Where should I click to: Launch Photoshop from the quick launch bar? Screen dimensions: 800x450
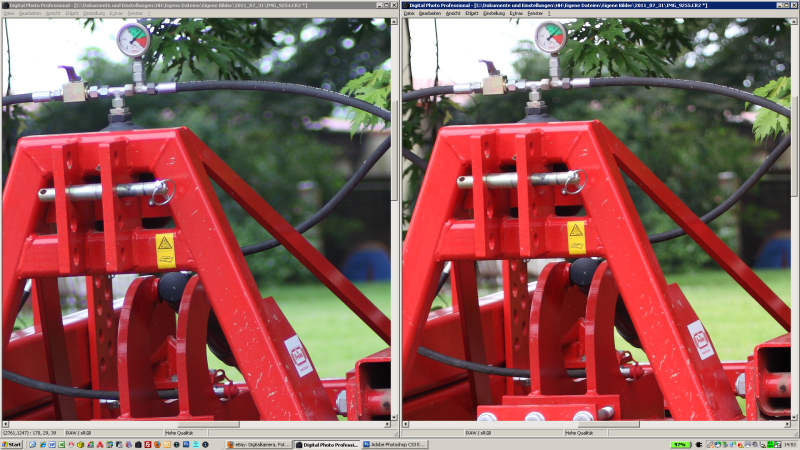[x=186, y=444]
